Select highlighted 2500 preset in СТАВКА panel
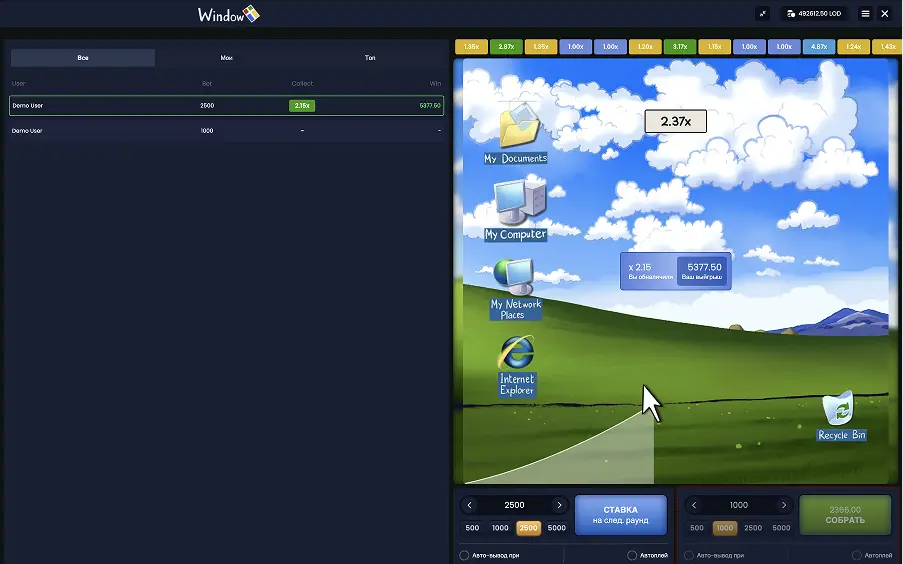The height and width of the screenshot is (564, 903). 528,528
